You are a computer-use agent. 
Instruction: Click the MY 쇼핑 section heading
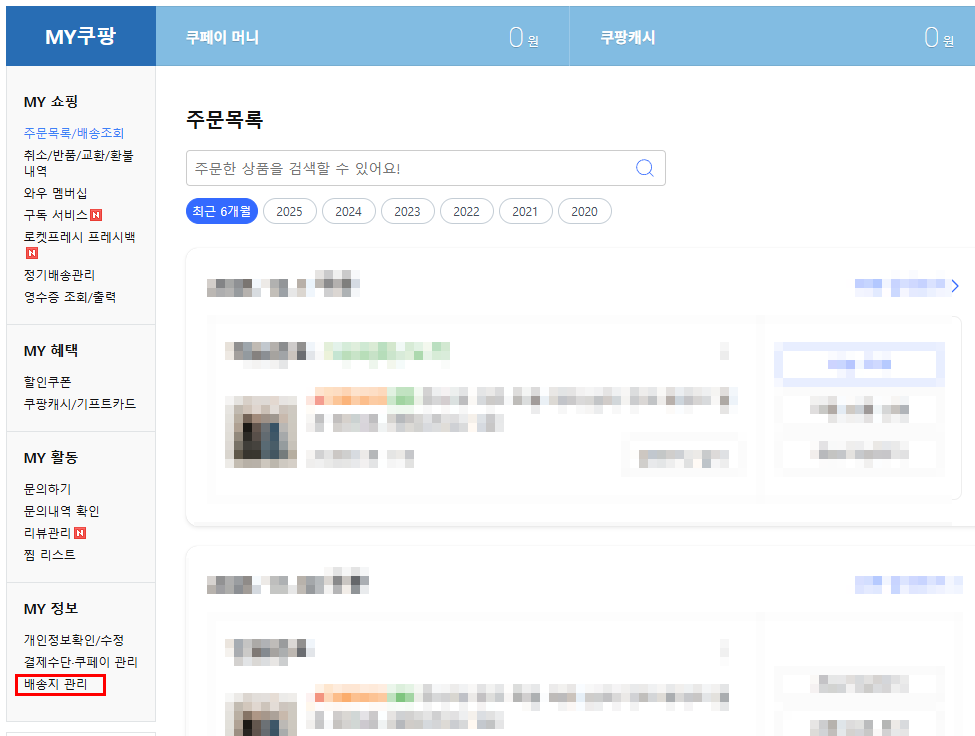51,102
